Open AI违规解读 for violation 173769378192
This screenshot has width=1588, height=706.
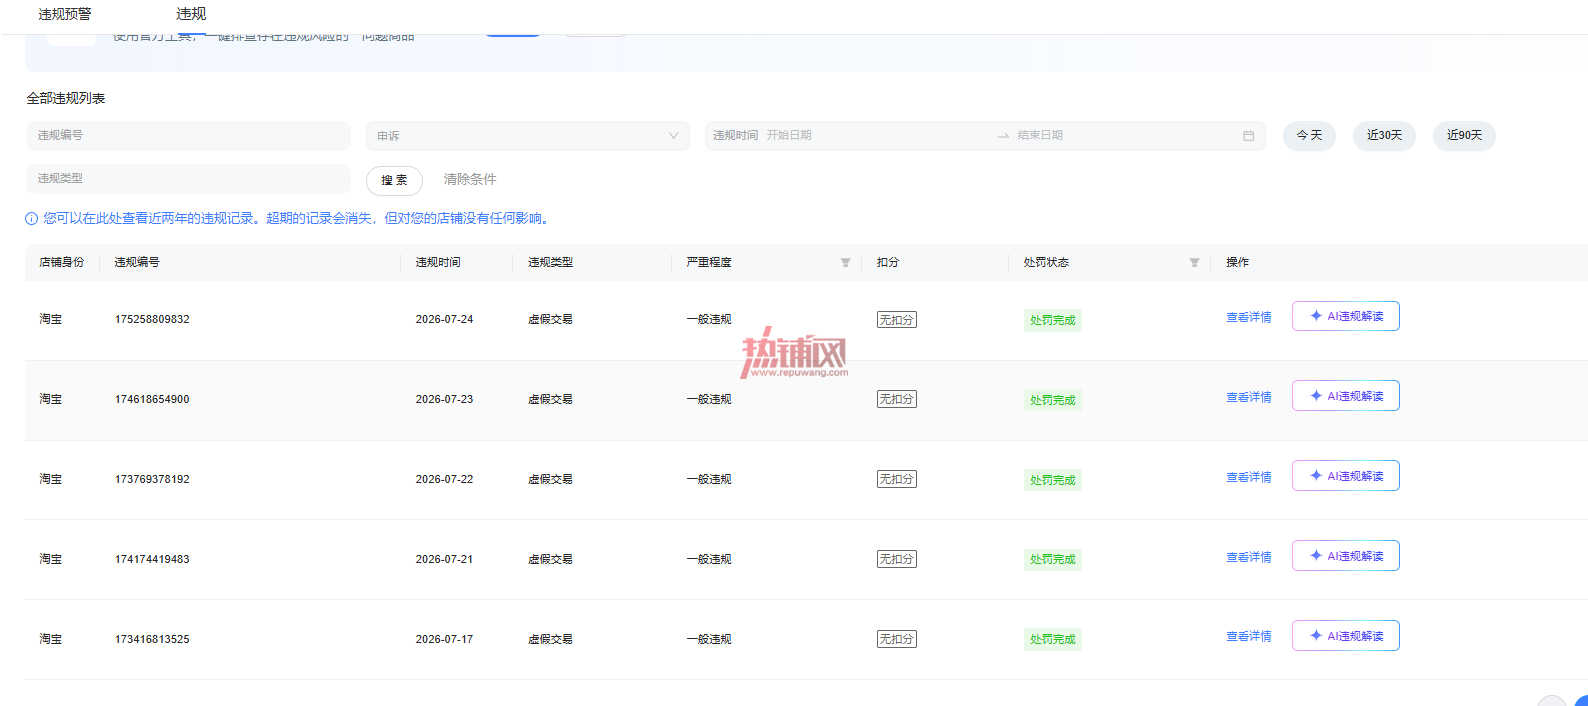[x=1346, y=476]
